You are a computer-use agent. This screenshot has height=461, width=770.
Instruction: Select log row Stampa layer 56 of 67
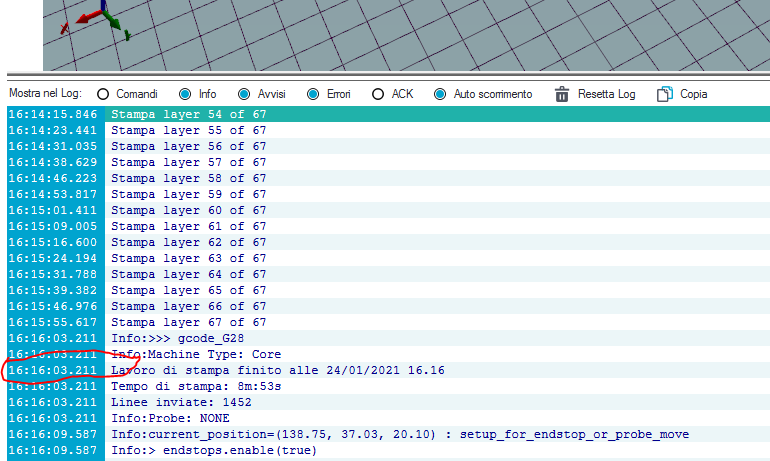388,146
